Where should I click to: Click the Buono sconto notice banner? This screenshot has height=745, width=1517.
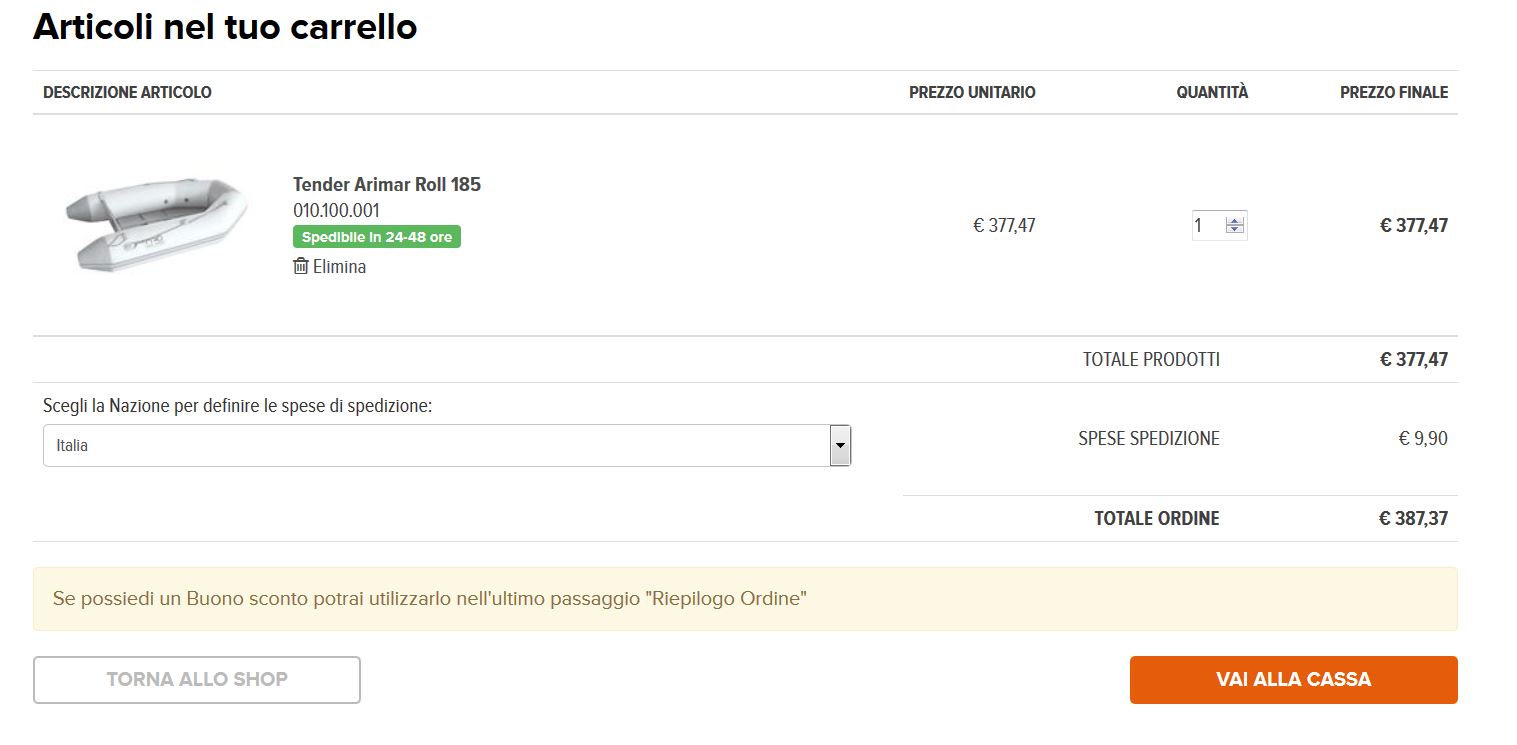(745, 599)
